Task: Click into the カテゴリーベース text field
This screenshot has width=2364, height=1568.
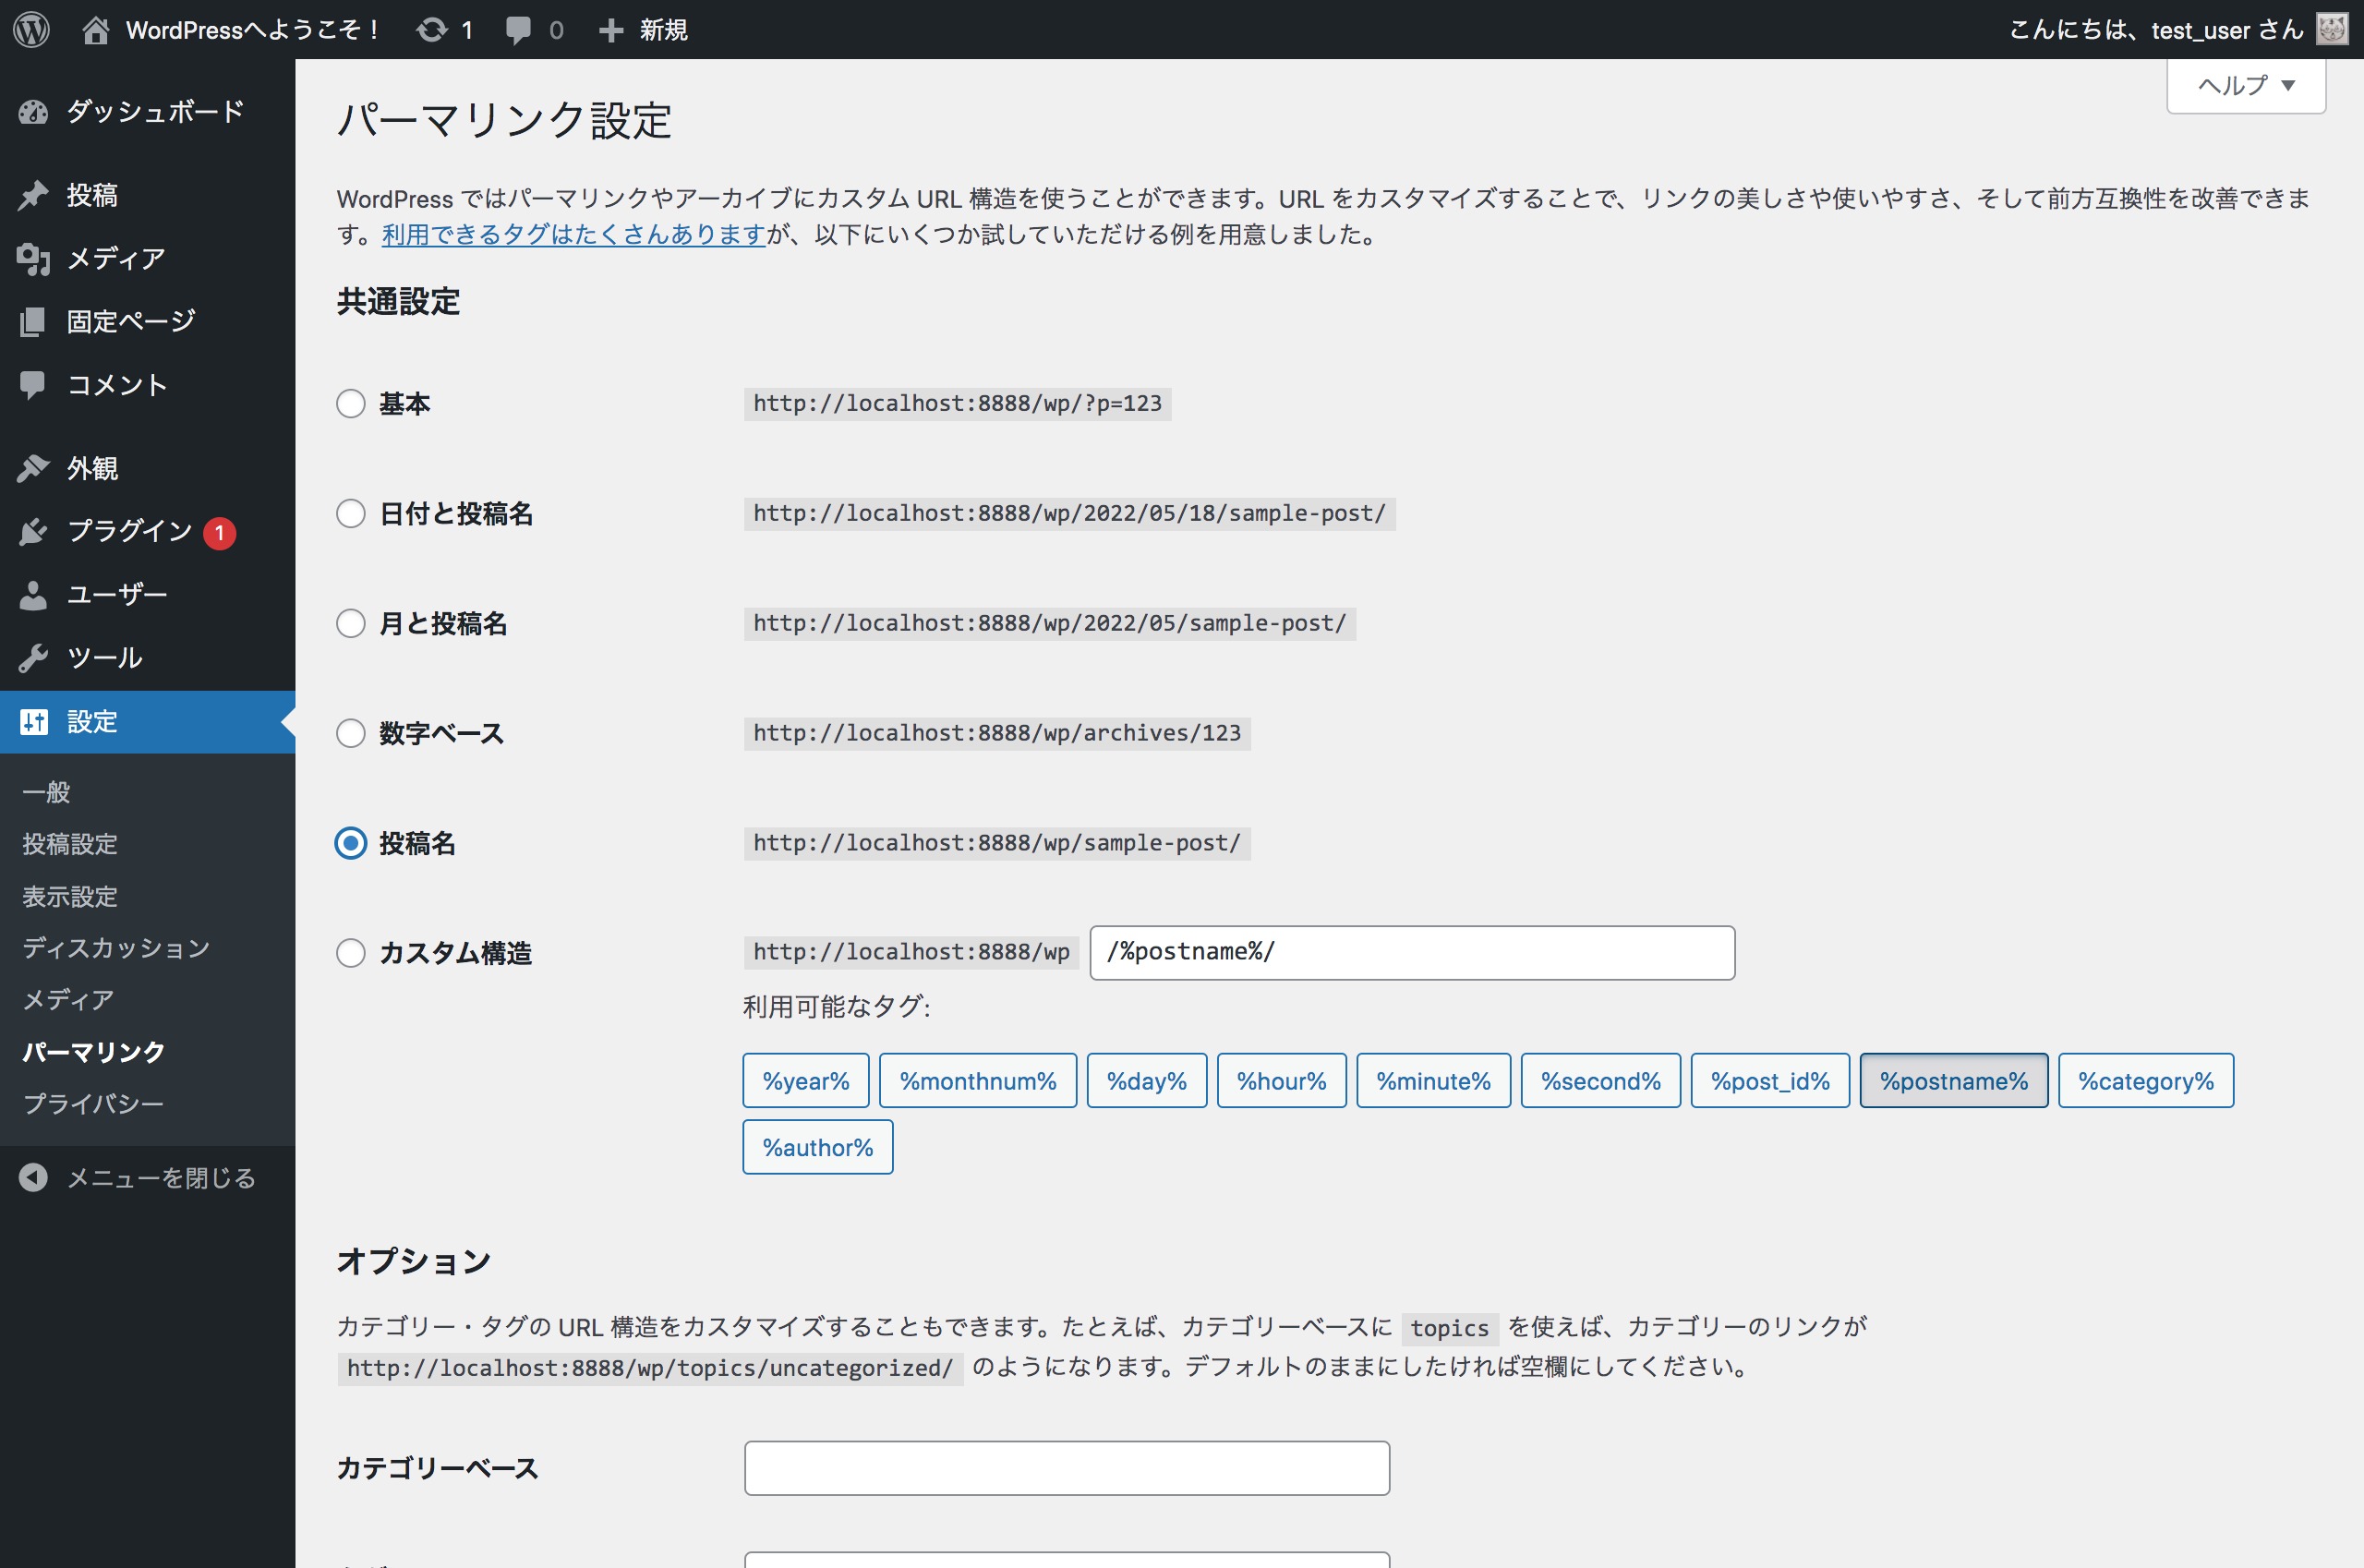Action: coord(1066,1467)
